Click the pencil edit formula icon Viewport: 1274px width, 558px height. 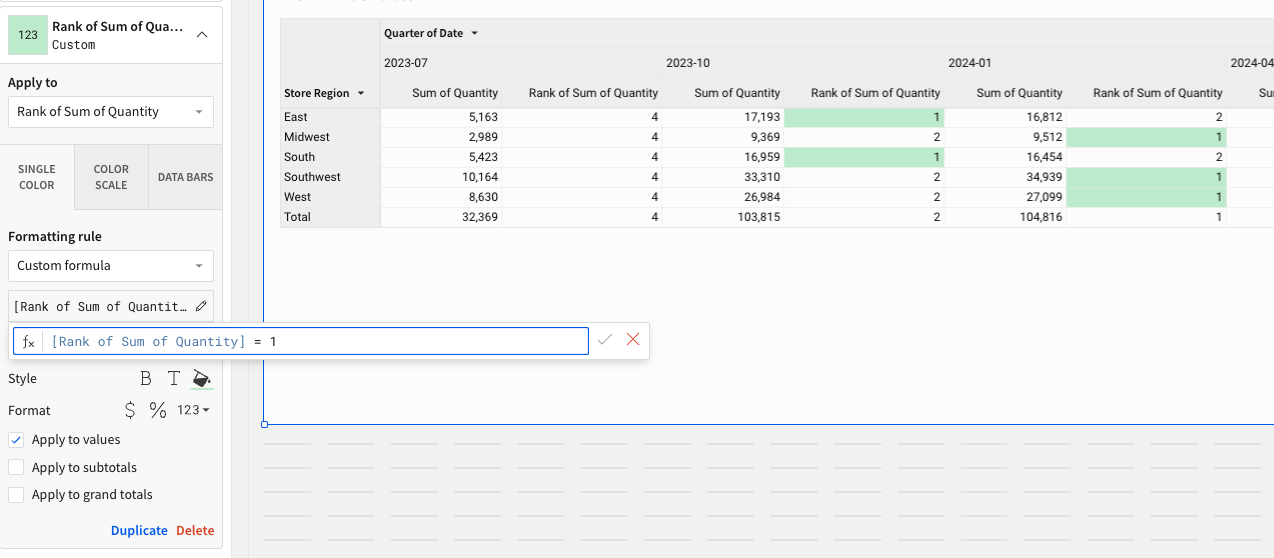[202, 306]
